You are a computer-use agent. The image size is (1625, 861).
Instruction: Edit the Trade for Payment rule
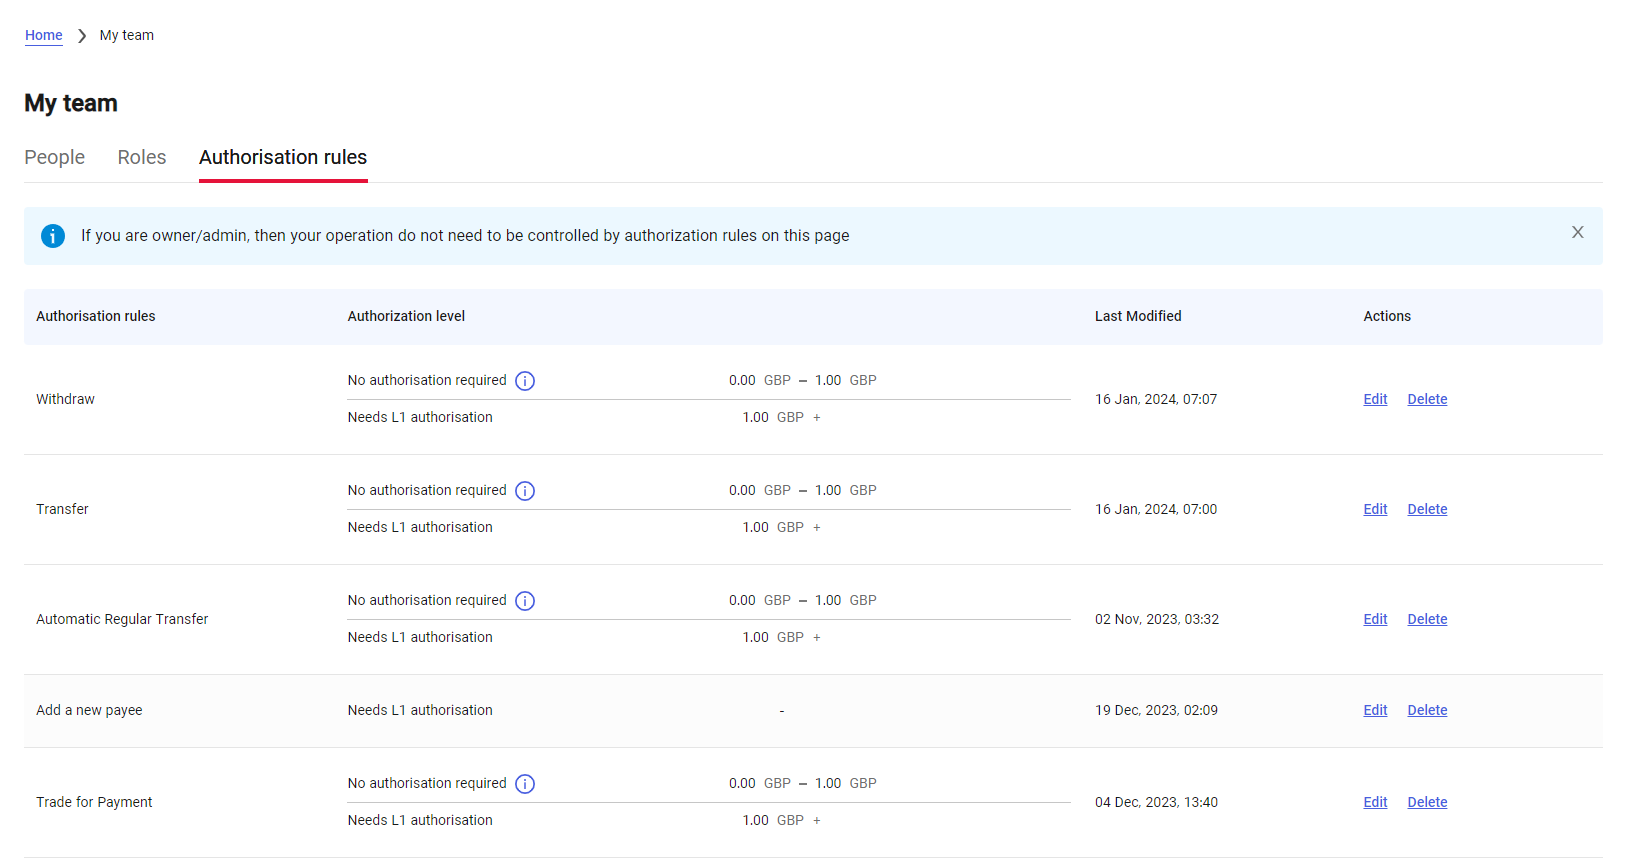tap(1375, 802)
